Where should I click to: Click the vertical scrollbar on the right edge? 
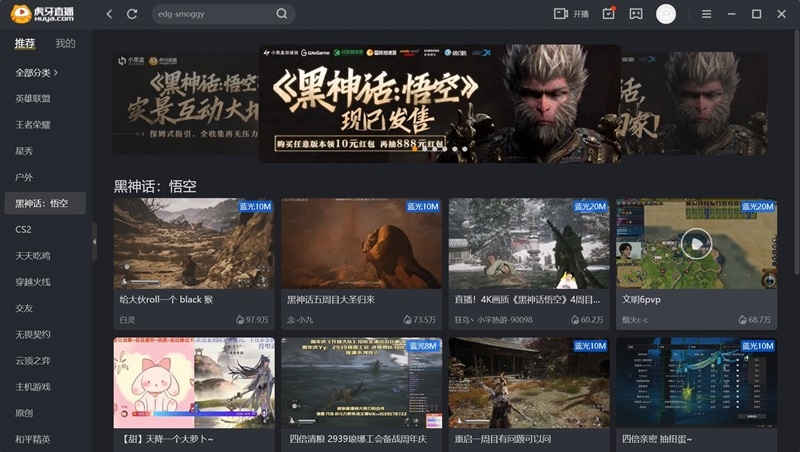point(796,153)
